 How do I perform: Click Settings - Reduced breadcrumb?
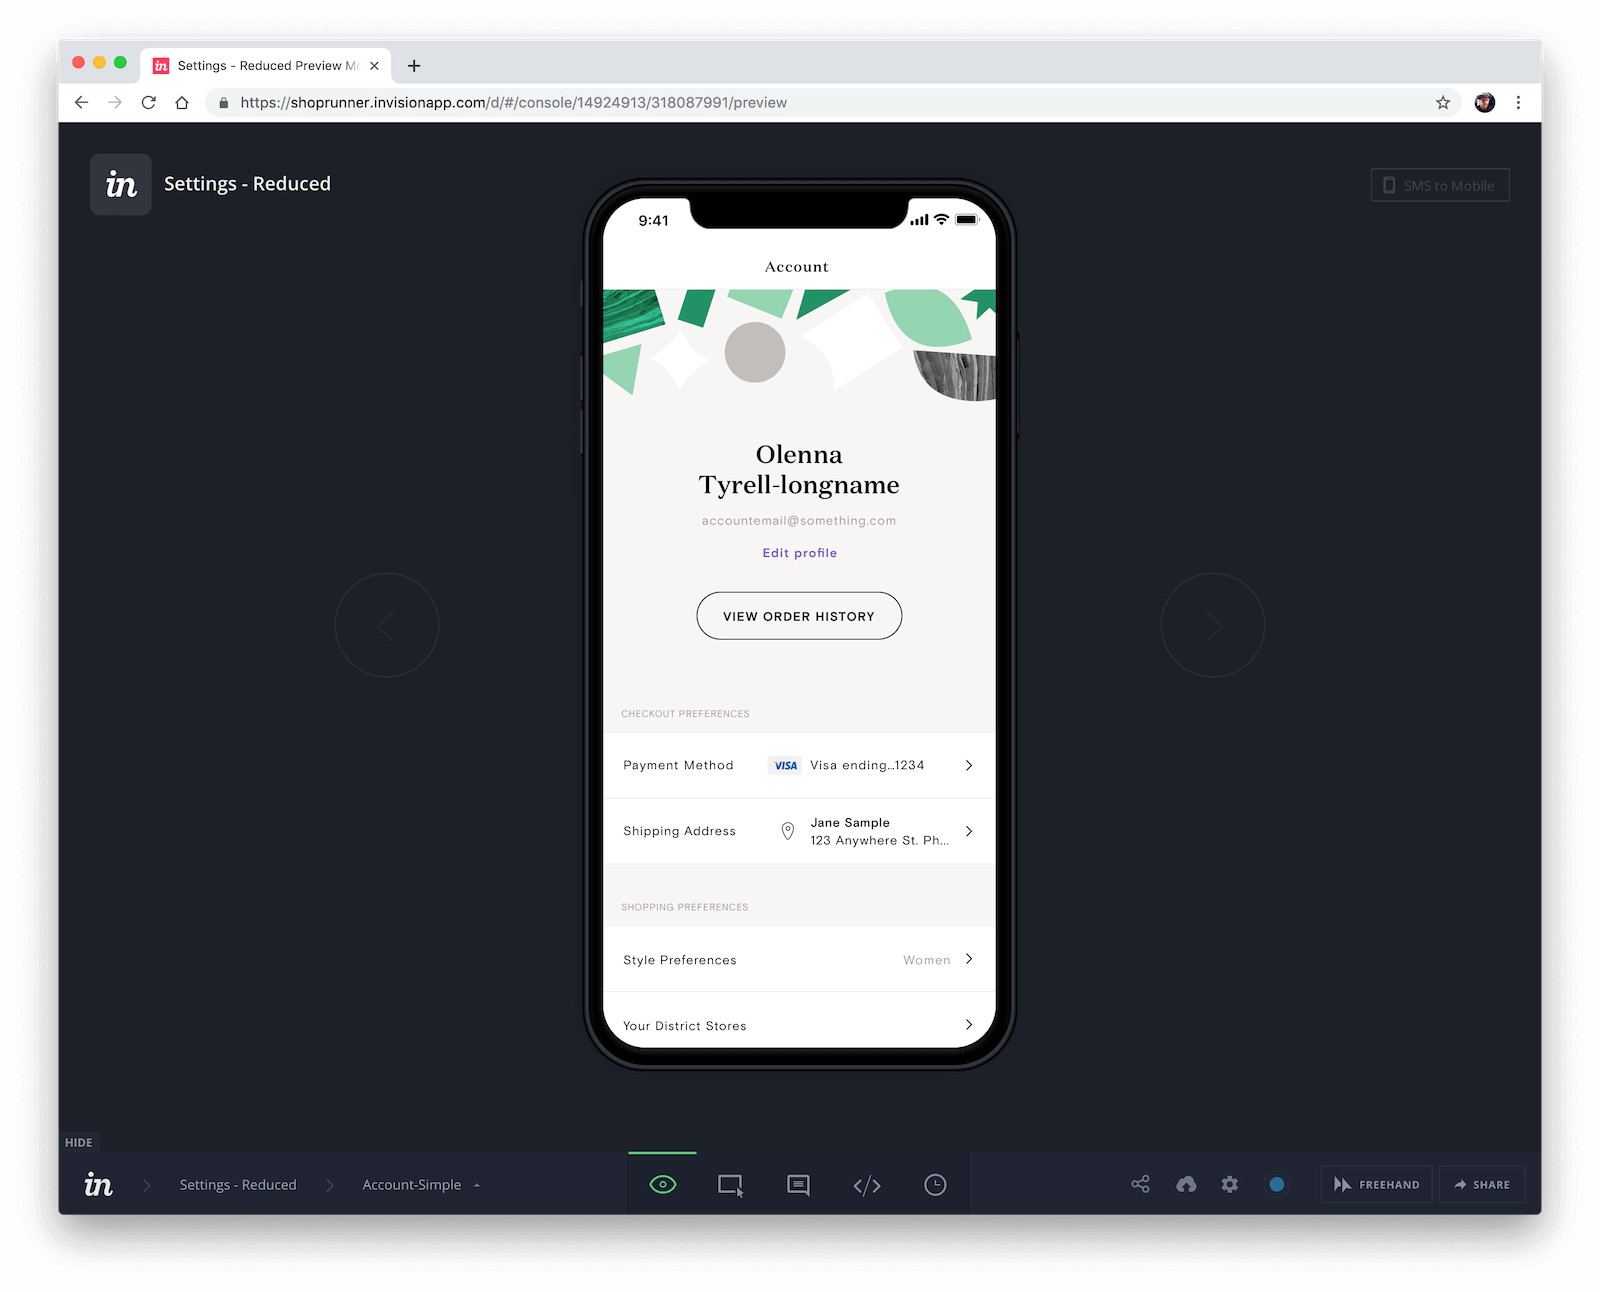(238, 1185)
